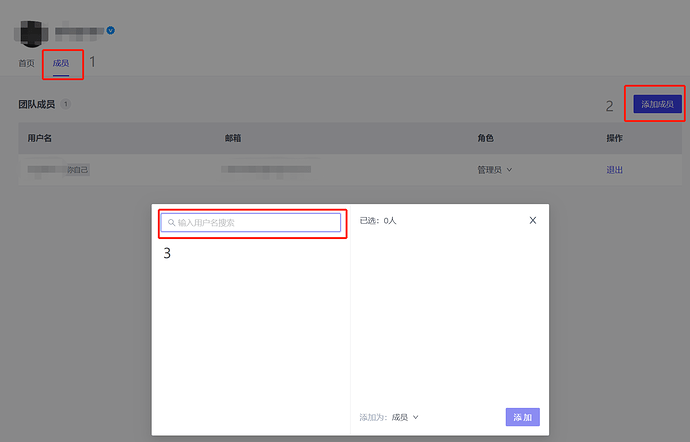Expand the 管理员 role dropdown

495,170
